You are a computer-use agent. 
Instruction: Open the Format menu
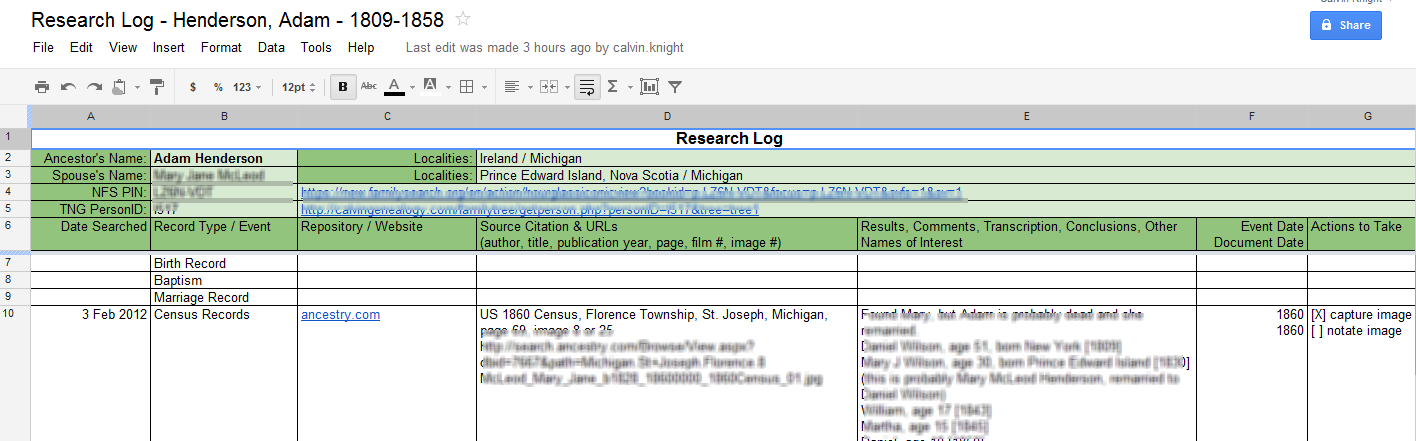coord(221,47)
